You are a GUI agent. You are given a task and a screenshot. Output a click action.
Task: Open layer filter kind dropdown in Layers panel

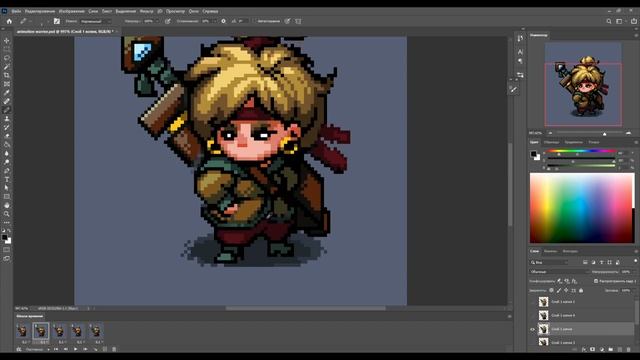(549, 262)
